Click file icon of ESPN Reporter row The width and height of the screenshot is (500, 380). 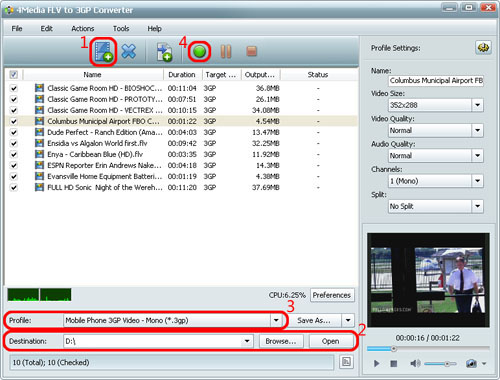(x=39, y=165)
